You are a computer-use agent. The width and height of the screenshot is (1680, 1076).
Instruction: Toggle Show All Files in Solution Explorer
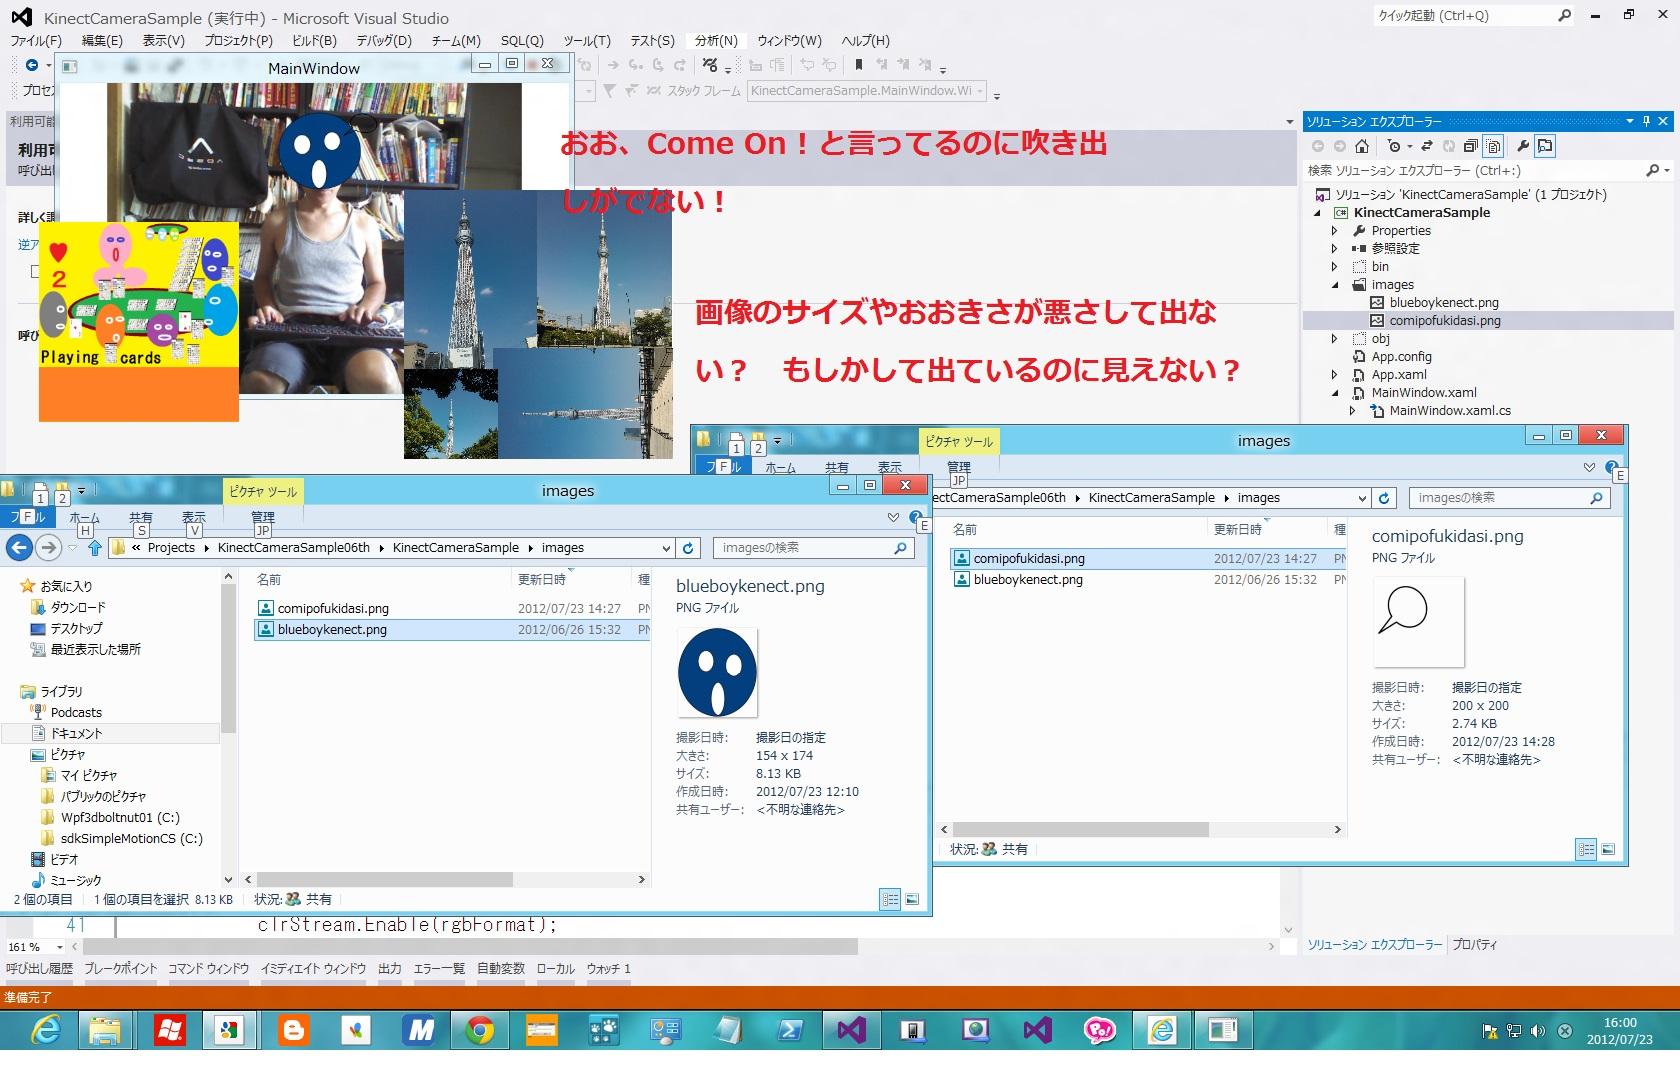click(1493, 146)
